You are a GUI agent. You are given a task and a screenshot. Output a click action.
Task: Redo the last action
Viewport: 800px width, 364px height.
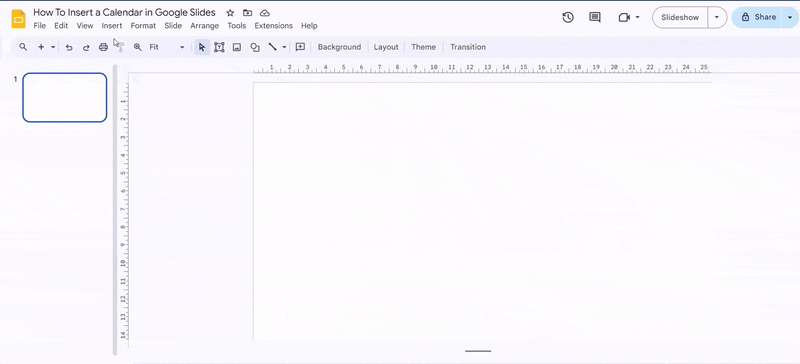(86, 47)
